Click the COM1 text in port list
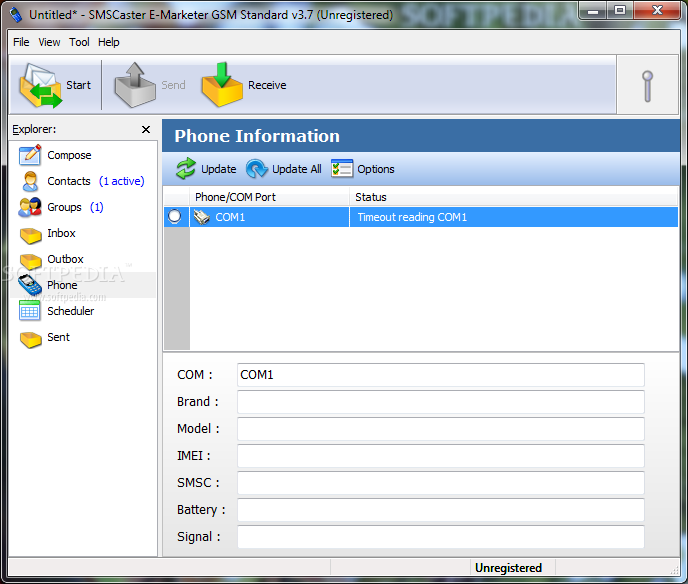Screen dimensions: 688x584 click(x=230, y=217)
